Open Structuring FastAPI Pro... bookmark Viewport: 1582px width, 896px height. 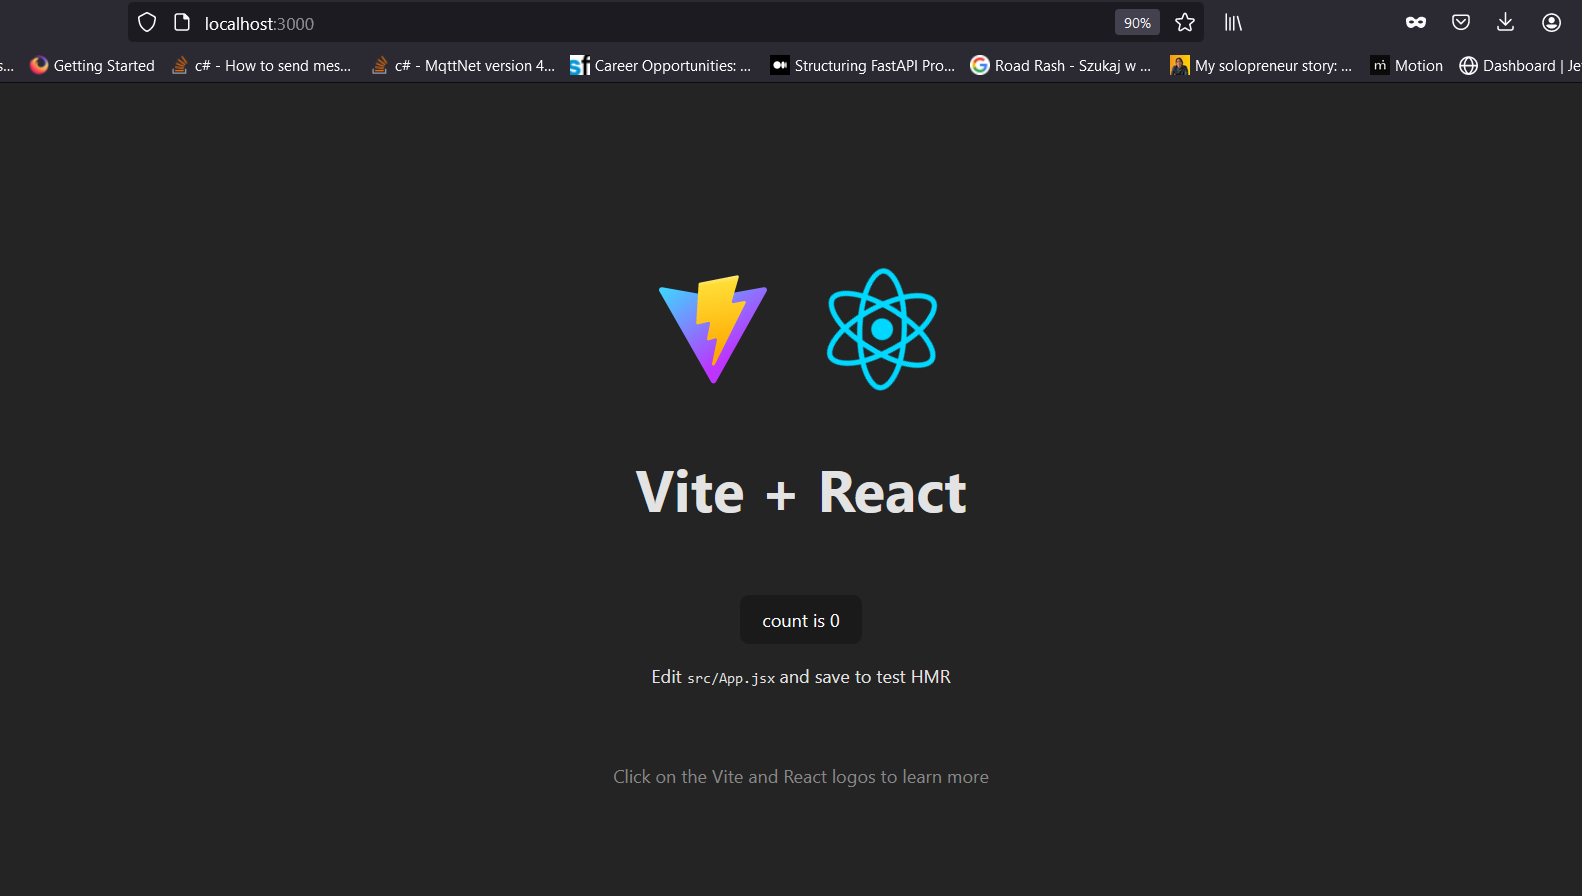[863, 65]
